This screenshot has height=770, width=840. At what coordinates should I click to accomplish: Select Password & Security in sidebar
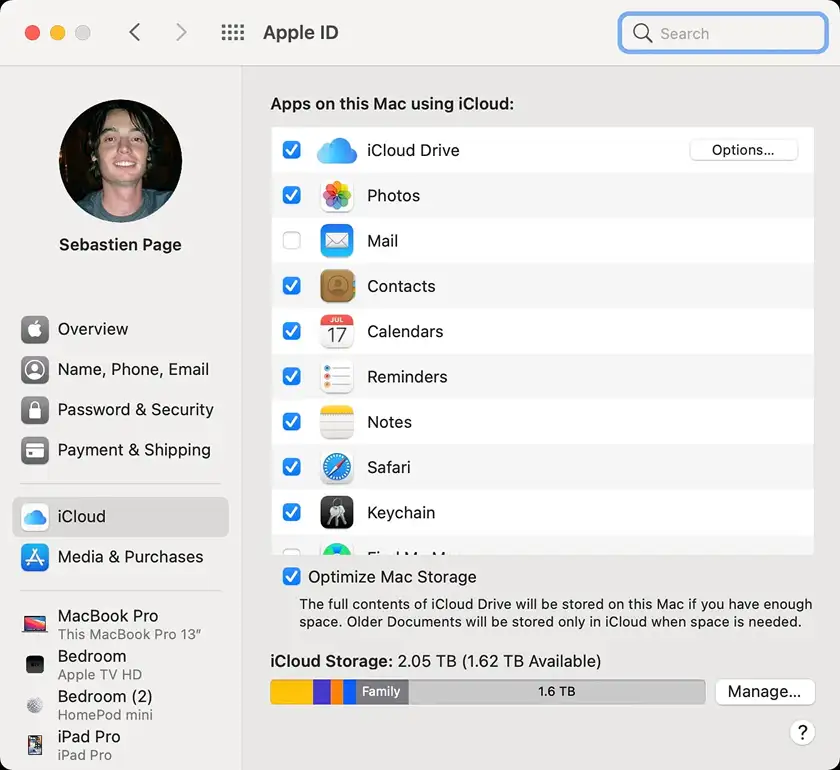click(x=135, y=410)
